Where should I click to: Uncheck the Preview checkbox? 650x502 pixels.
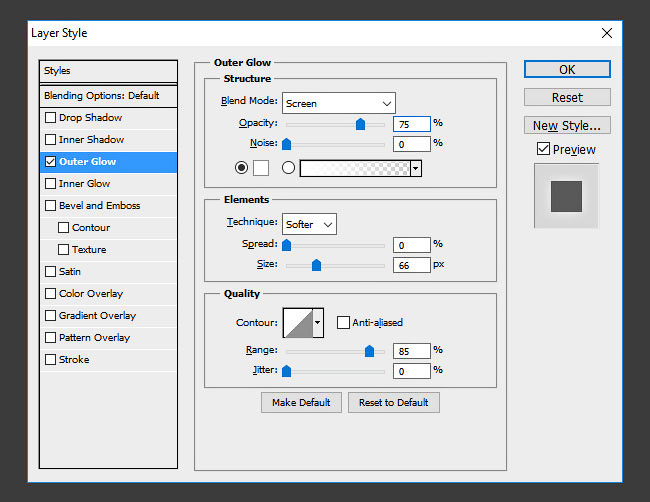click(543, 149)
